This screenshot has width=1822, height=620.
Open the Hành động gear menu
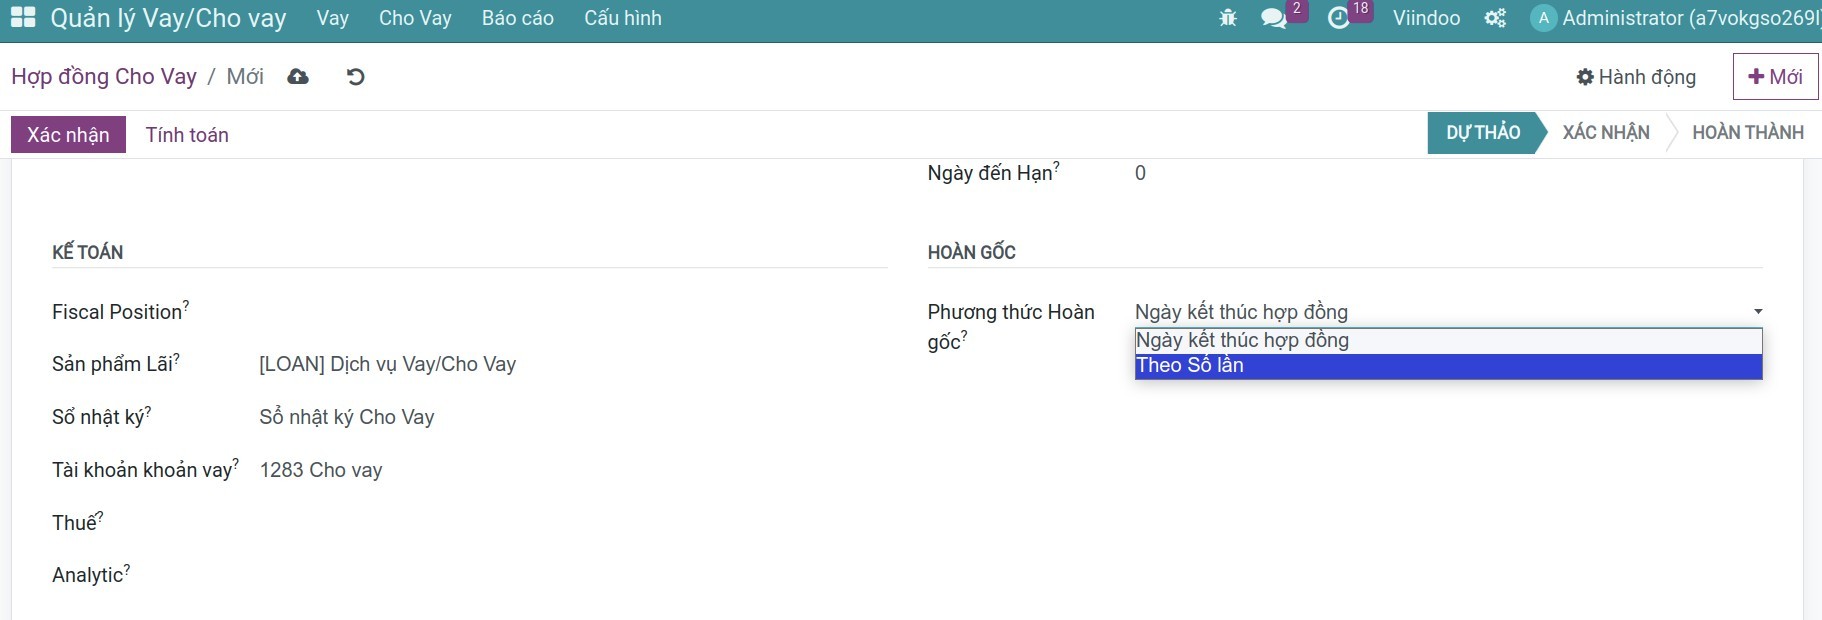click(1636, 77)
